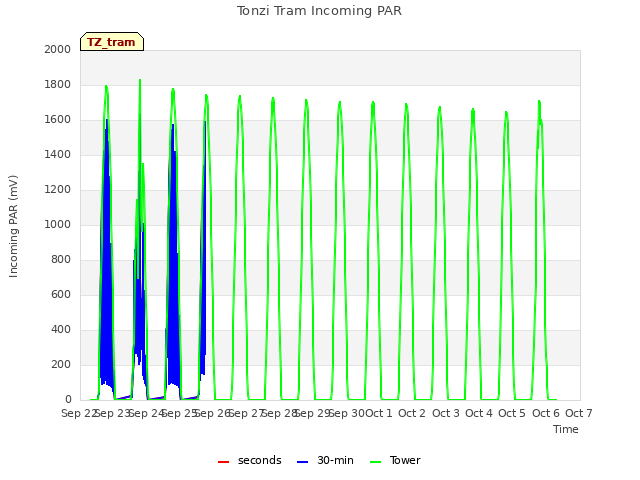Click the Oct 7 x-axis date label
This screenshot has height=480, width=640.
coord(579,413)
